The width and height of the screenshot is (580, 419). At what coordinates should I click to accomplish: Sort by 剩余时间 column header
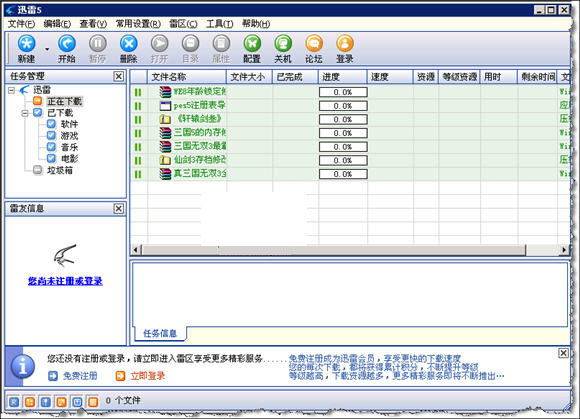coord(537,77)
